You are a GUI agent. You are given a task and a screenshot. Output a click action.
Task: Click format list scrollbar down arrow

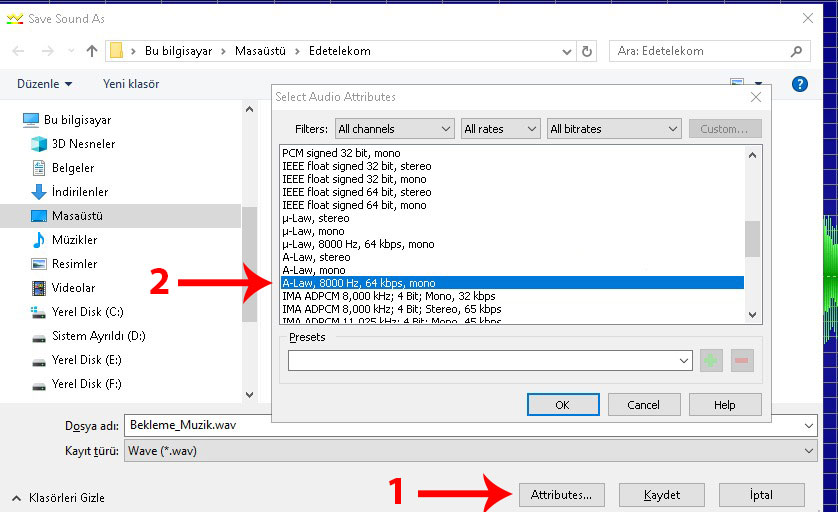(752, 315)
